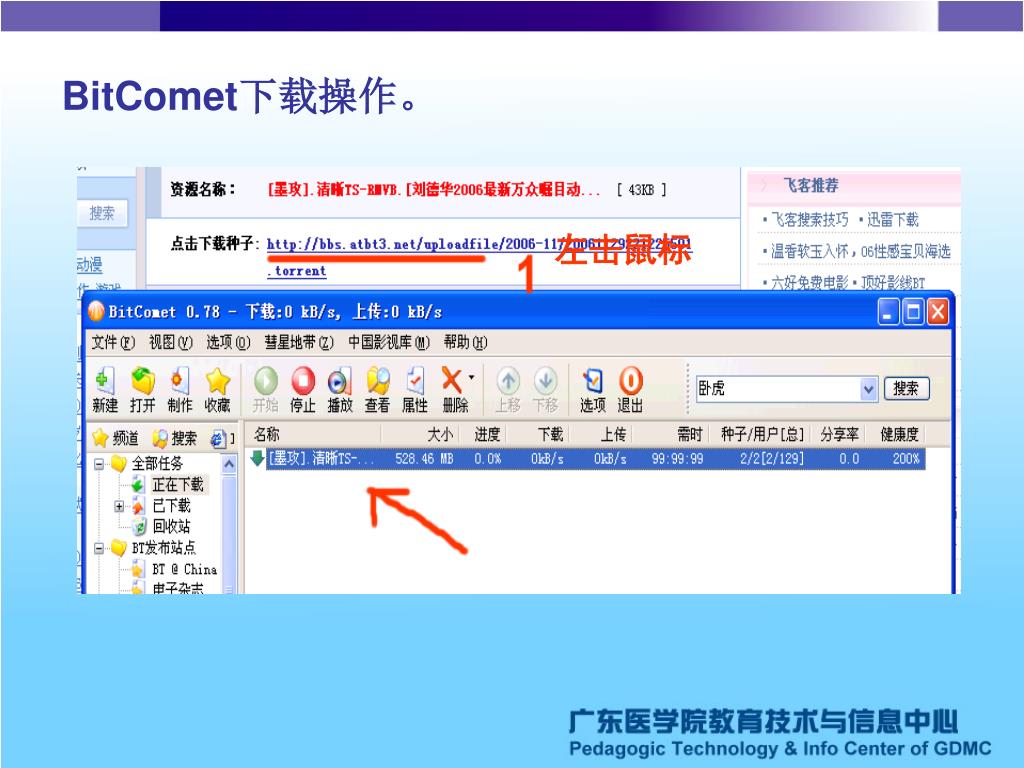Click the sidebar tree scrollbar up arrow

(x=229, y=464)
